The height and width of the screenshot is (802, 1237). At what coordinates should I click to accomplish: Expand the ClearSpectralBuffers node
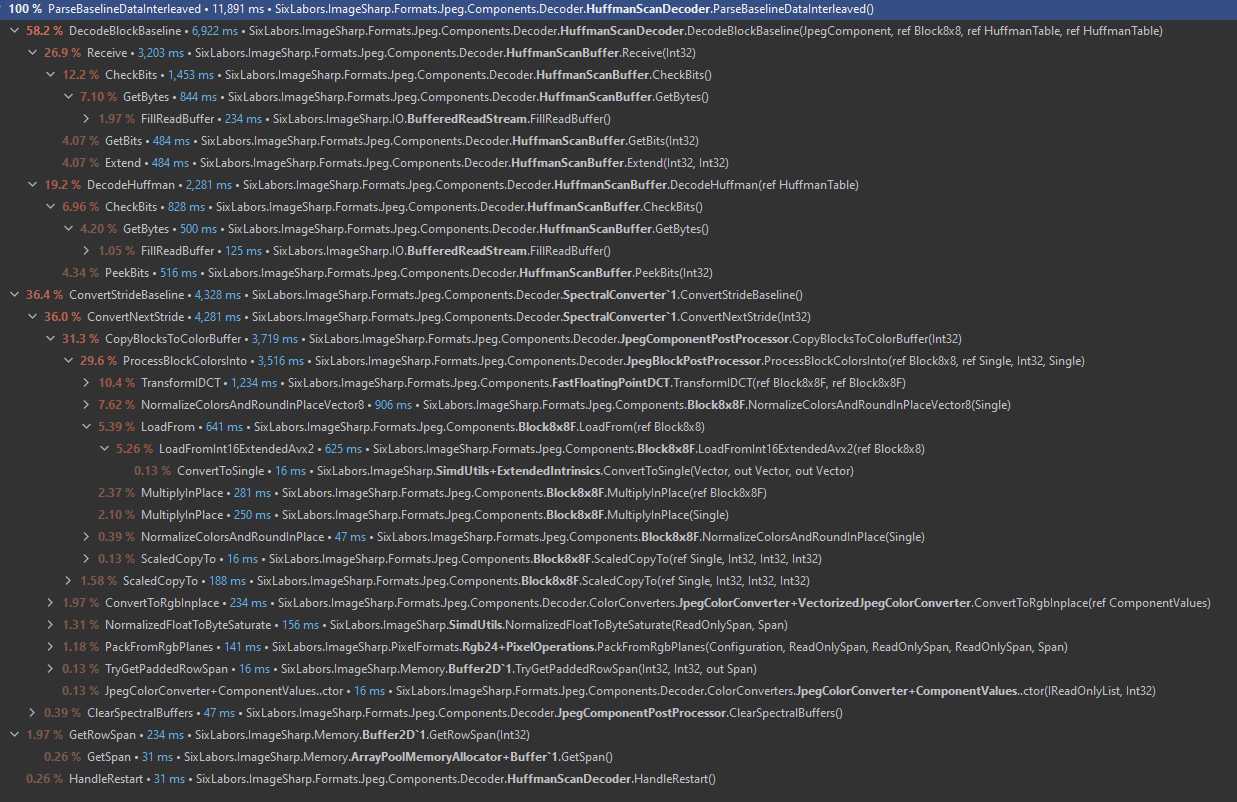(32, 713)
